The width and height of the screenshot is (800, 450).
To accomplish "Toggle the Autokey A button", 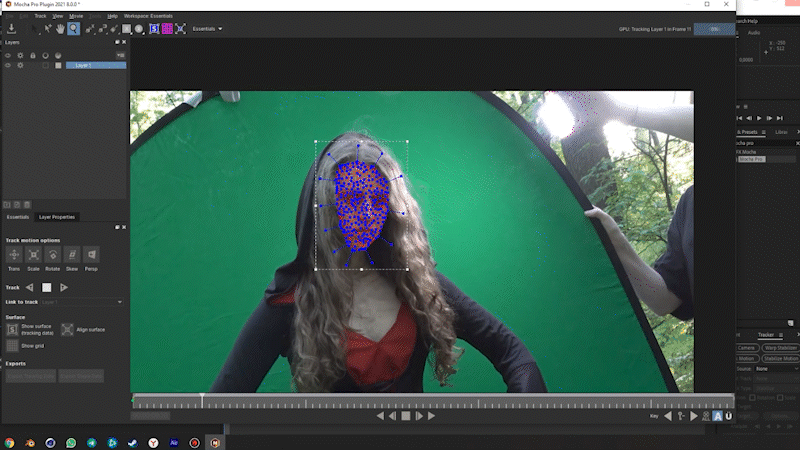I will click(x=717, y=416).
